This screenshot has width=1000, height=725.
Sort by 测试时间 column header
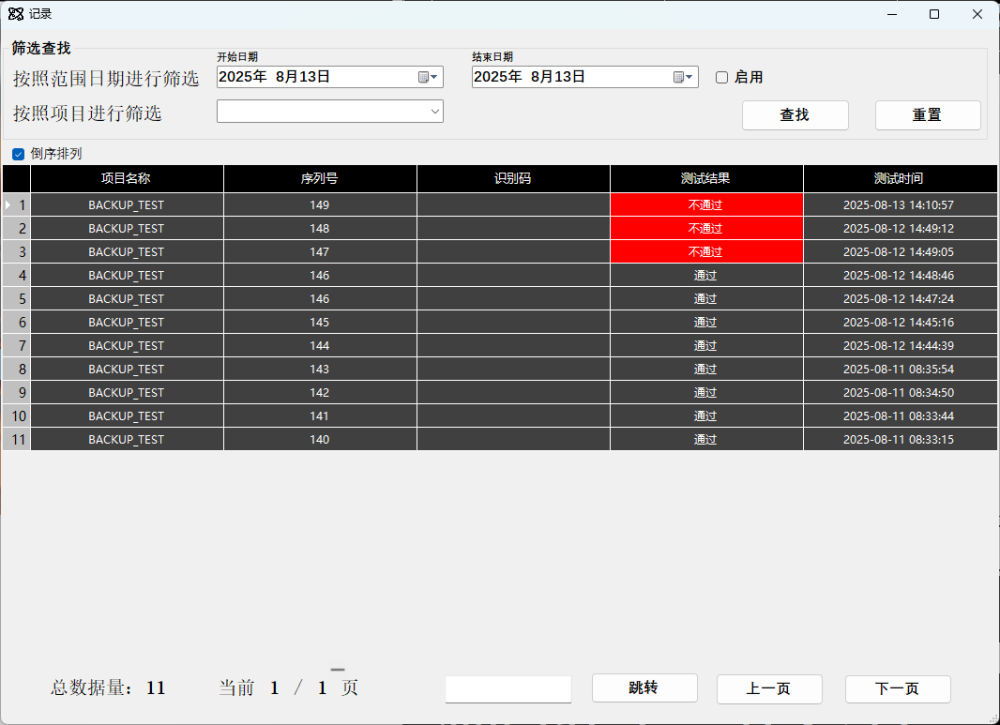(x=898, y=179)
